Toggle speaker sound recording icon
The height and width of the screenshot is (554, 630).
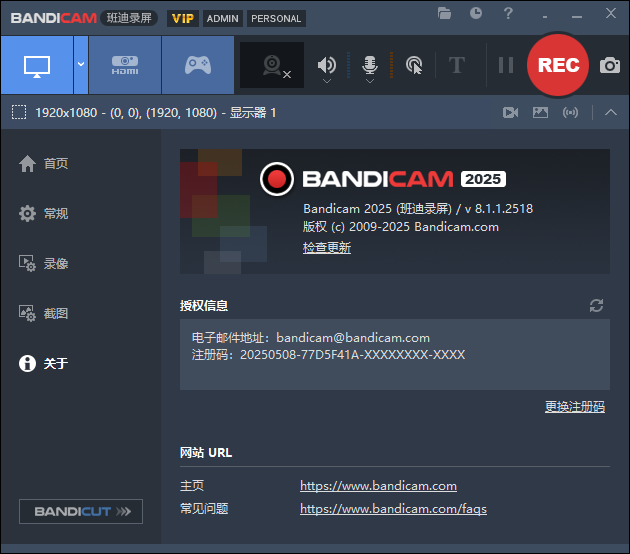pyautogui.click(x=327, y=65)
